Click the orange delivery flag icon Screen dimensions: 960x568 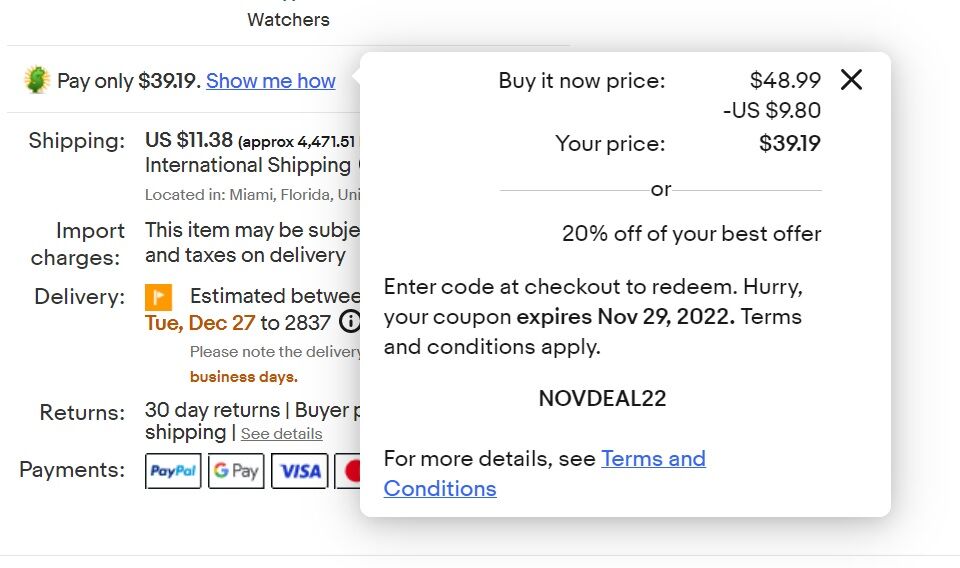(x=159, y=297)
